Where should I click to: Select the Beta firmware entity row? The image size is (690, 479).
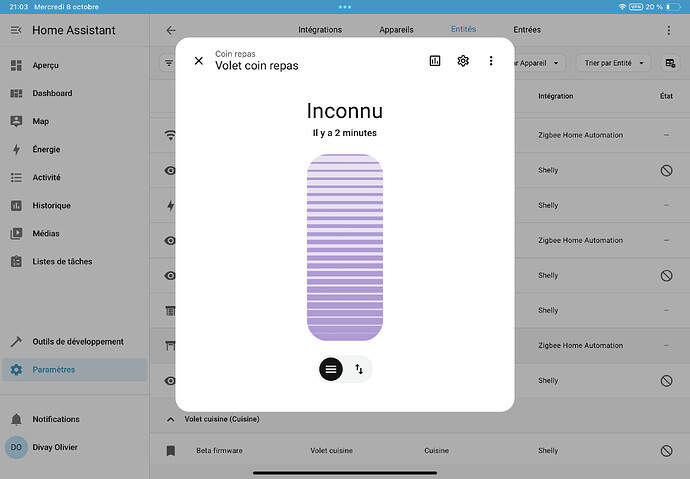(420, 450)
